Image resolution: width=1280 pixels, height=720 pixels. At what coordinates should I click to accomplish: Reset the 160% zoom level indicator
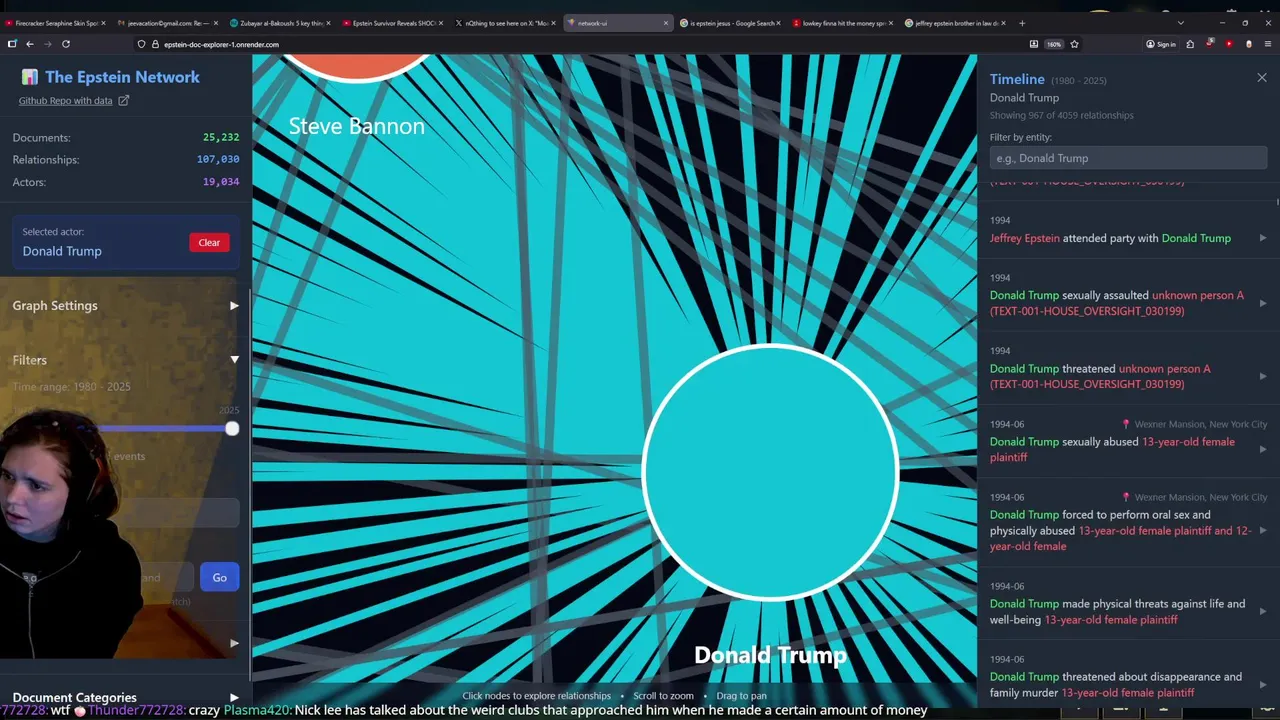point(1054,44)
